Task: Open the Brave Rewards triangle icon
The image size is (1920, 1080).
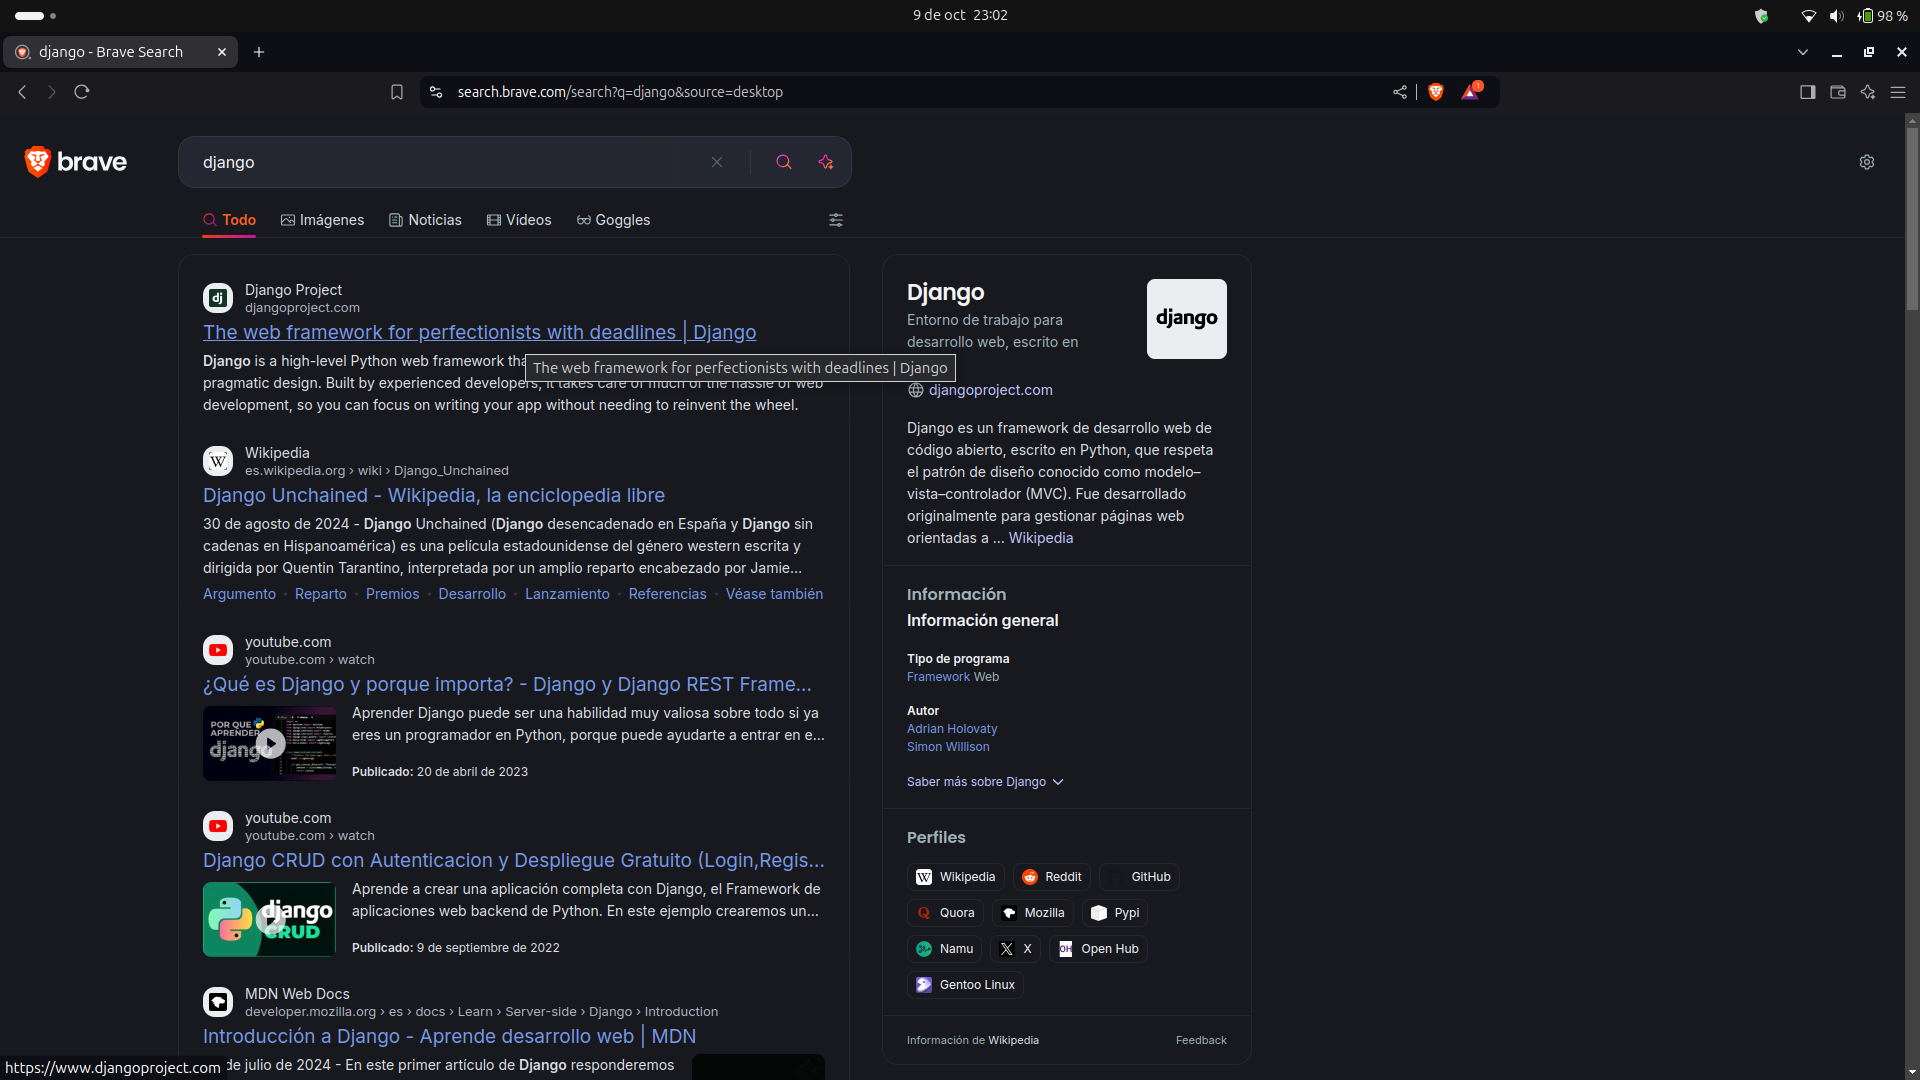Action: [x=1471, y=92]
